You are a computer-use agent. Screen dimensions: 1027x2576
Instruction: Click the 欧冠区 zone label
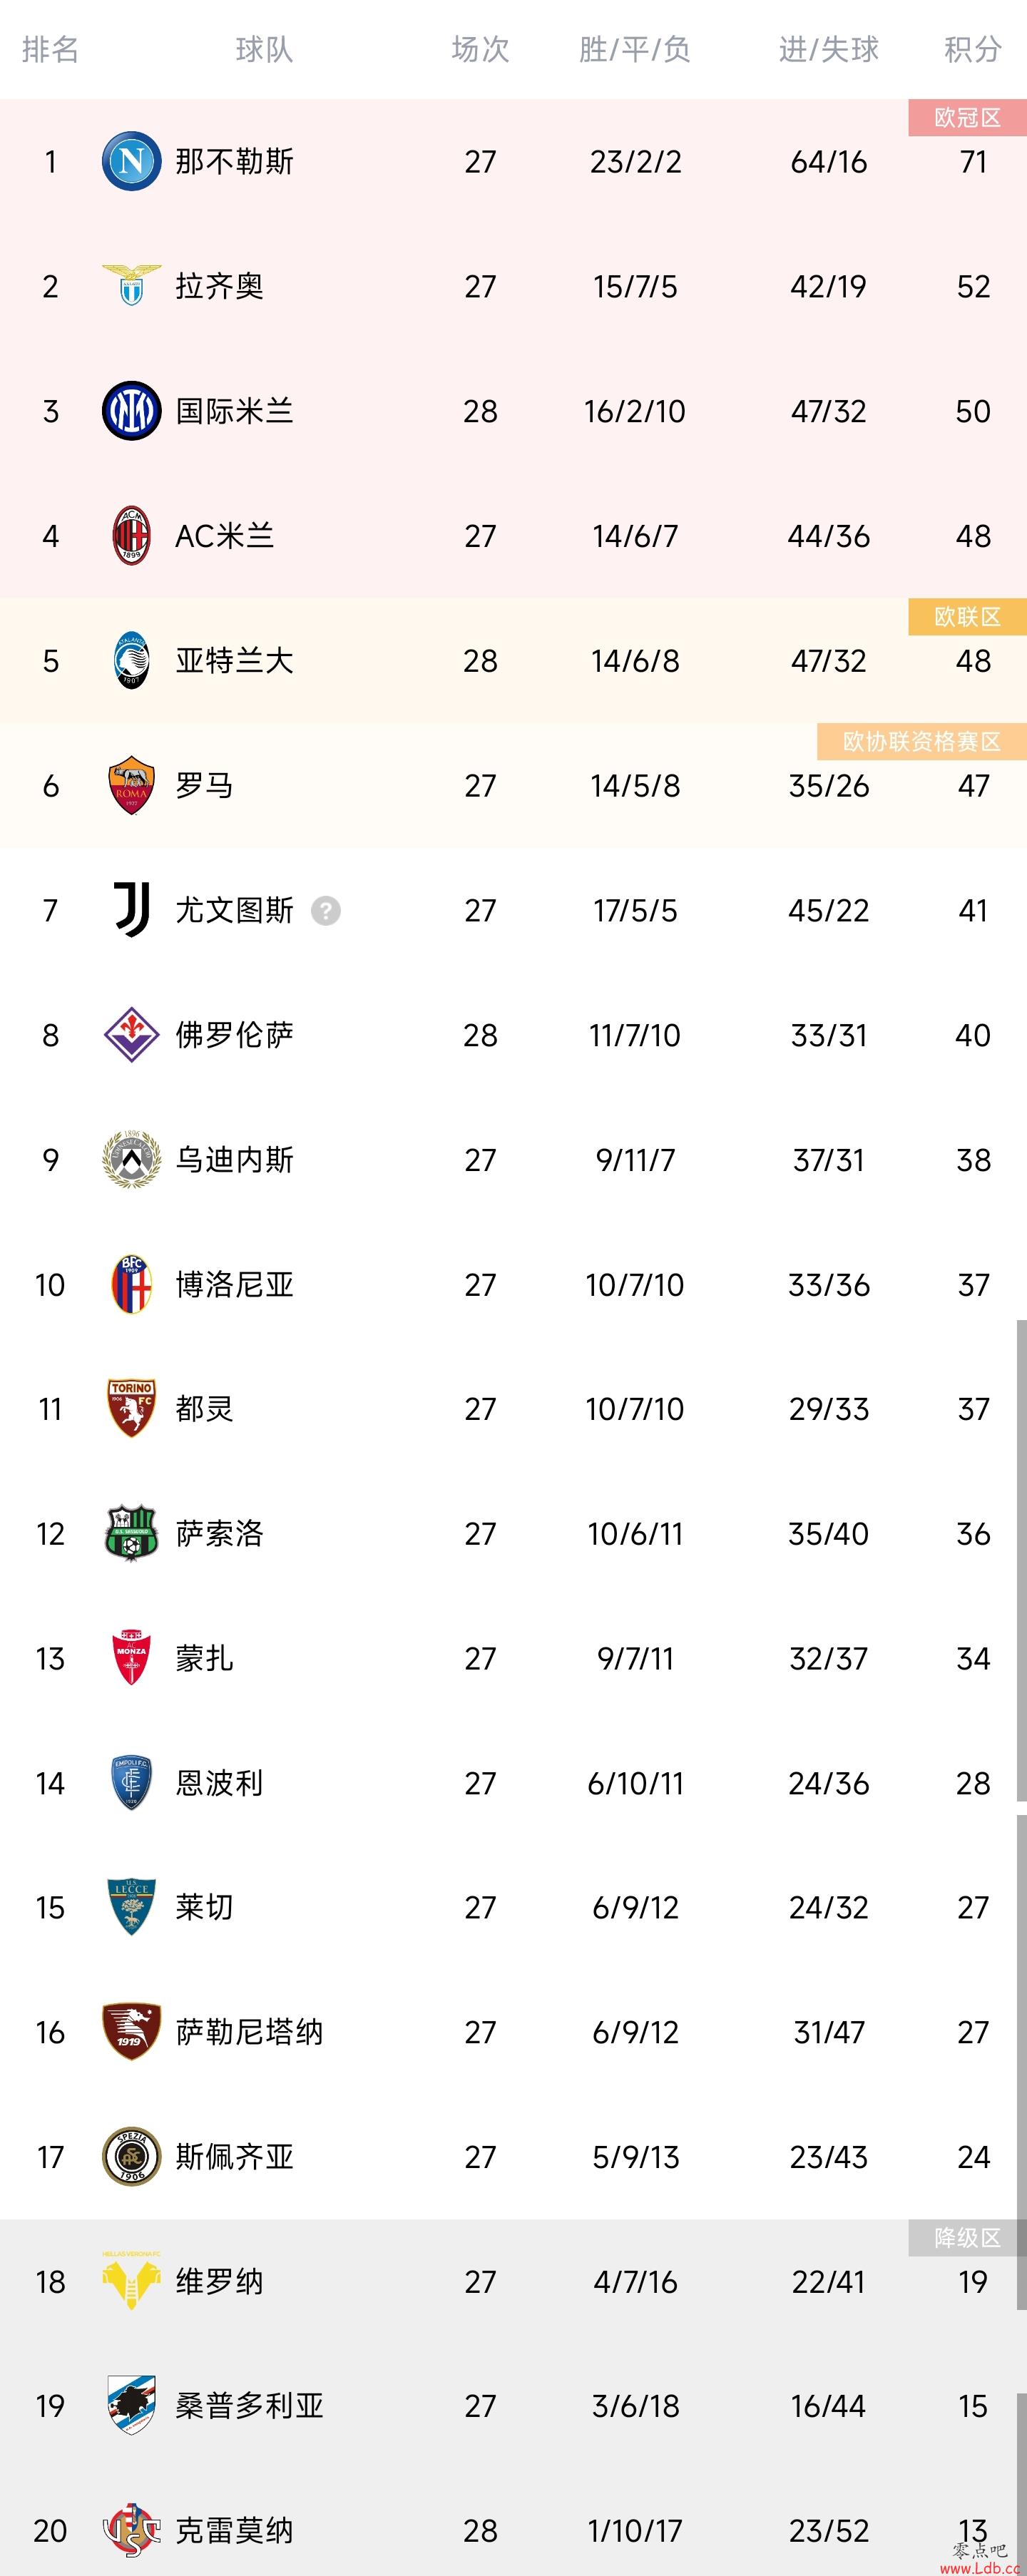[967, 117]
